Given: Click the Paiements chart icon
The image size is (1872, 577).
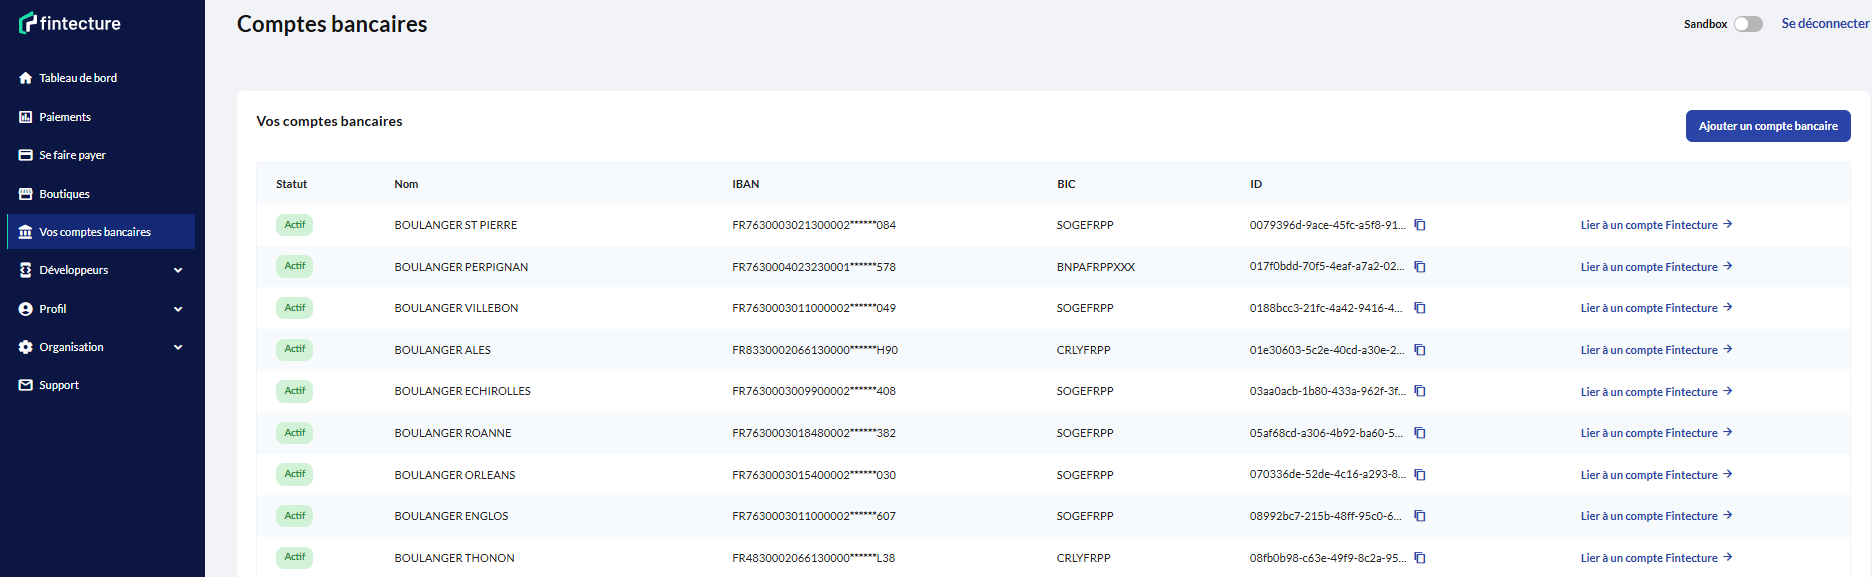Looking at the screenshot, I should pyautogui.click(x=26, y=117).
